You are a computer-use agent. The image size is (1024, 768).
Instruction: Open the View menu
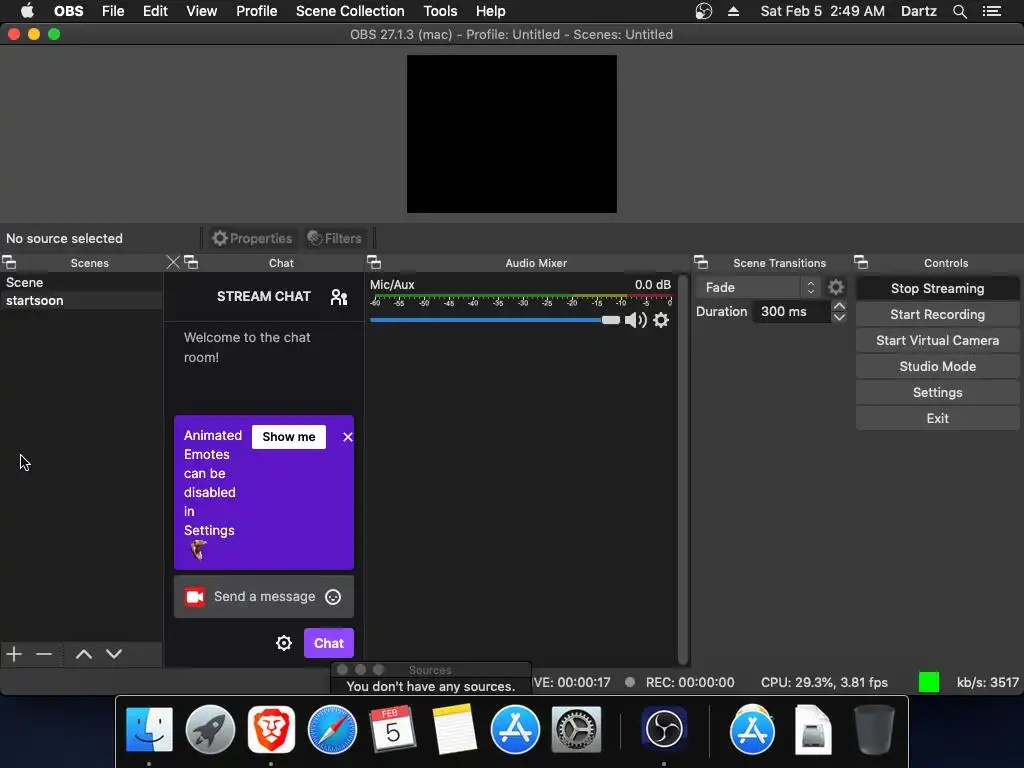[201, 11]
